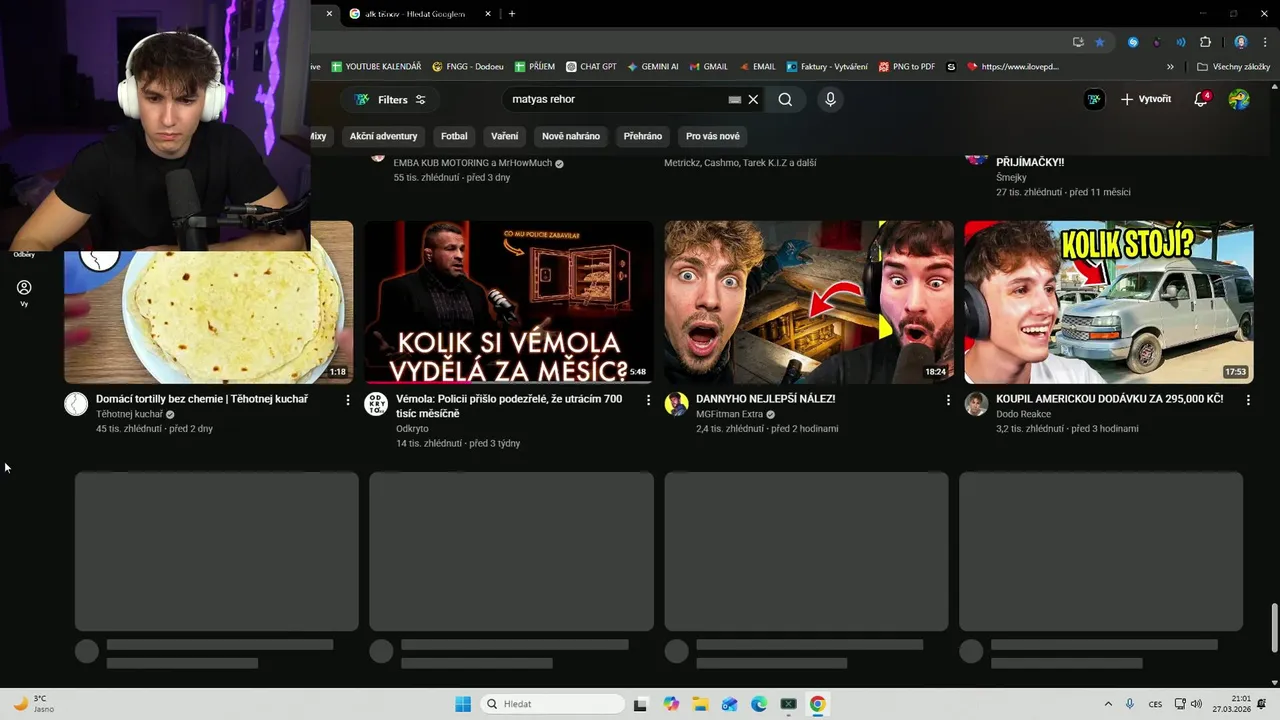
Task: Open the GEMINI AI bookmark
Action: (653, 67)
